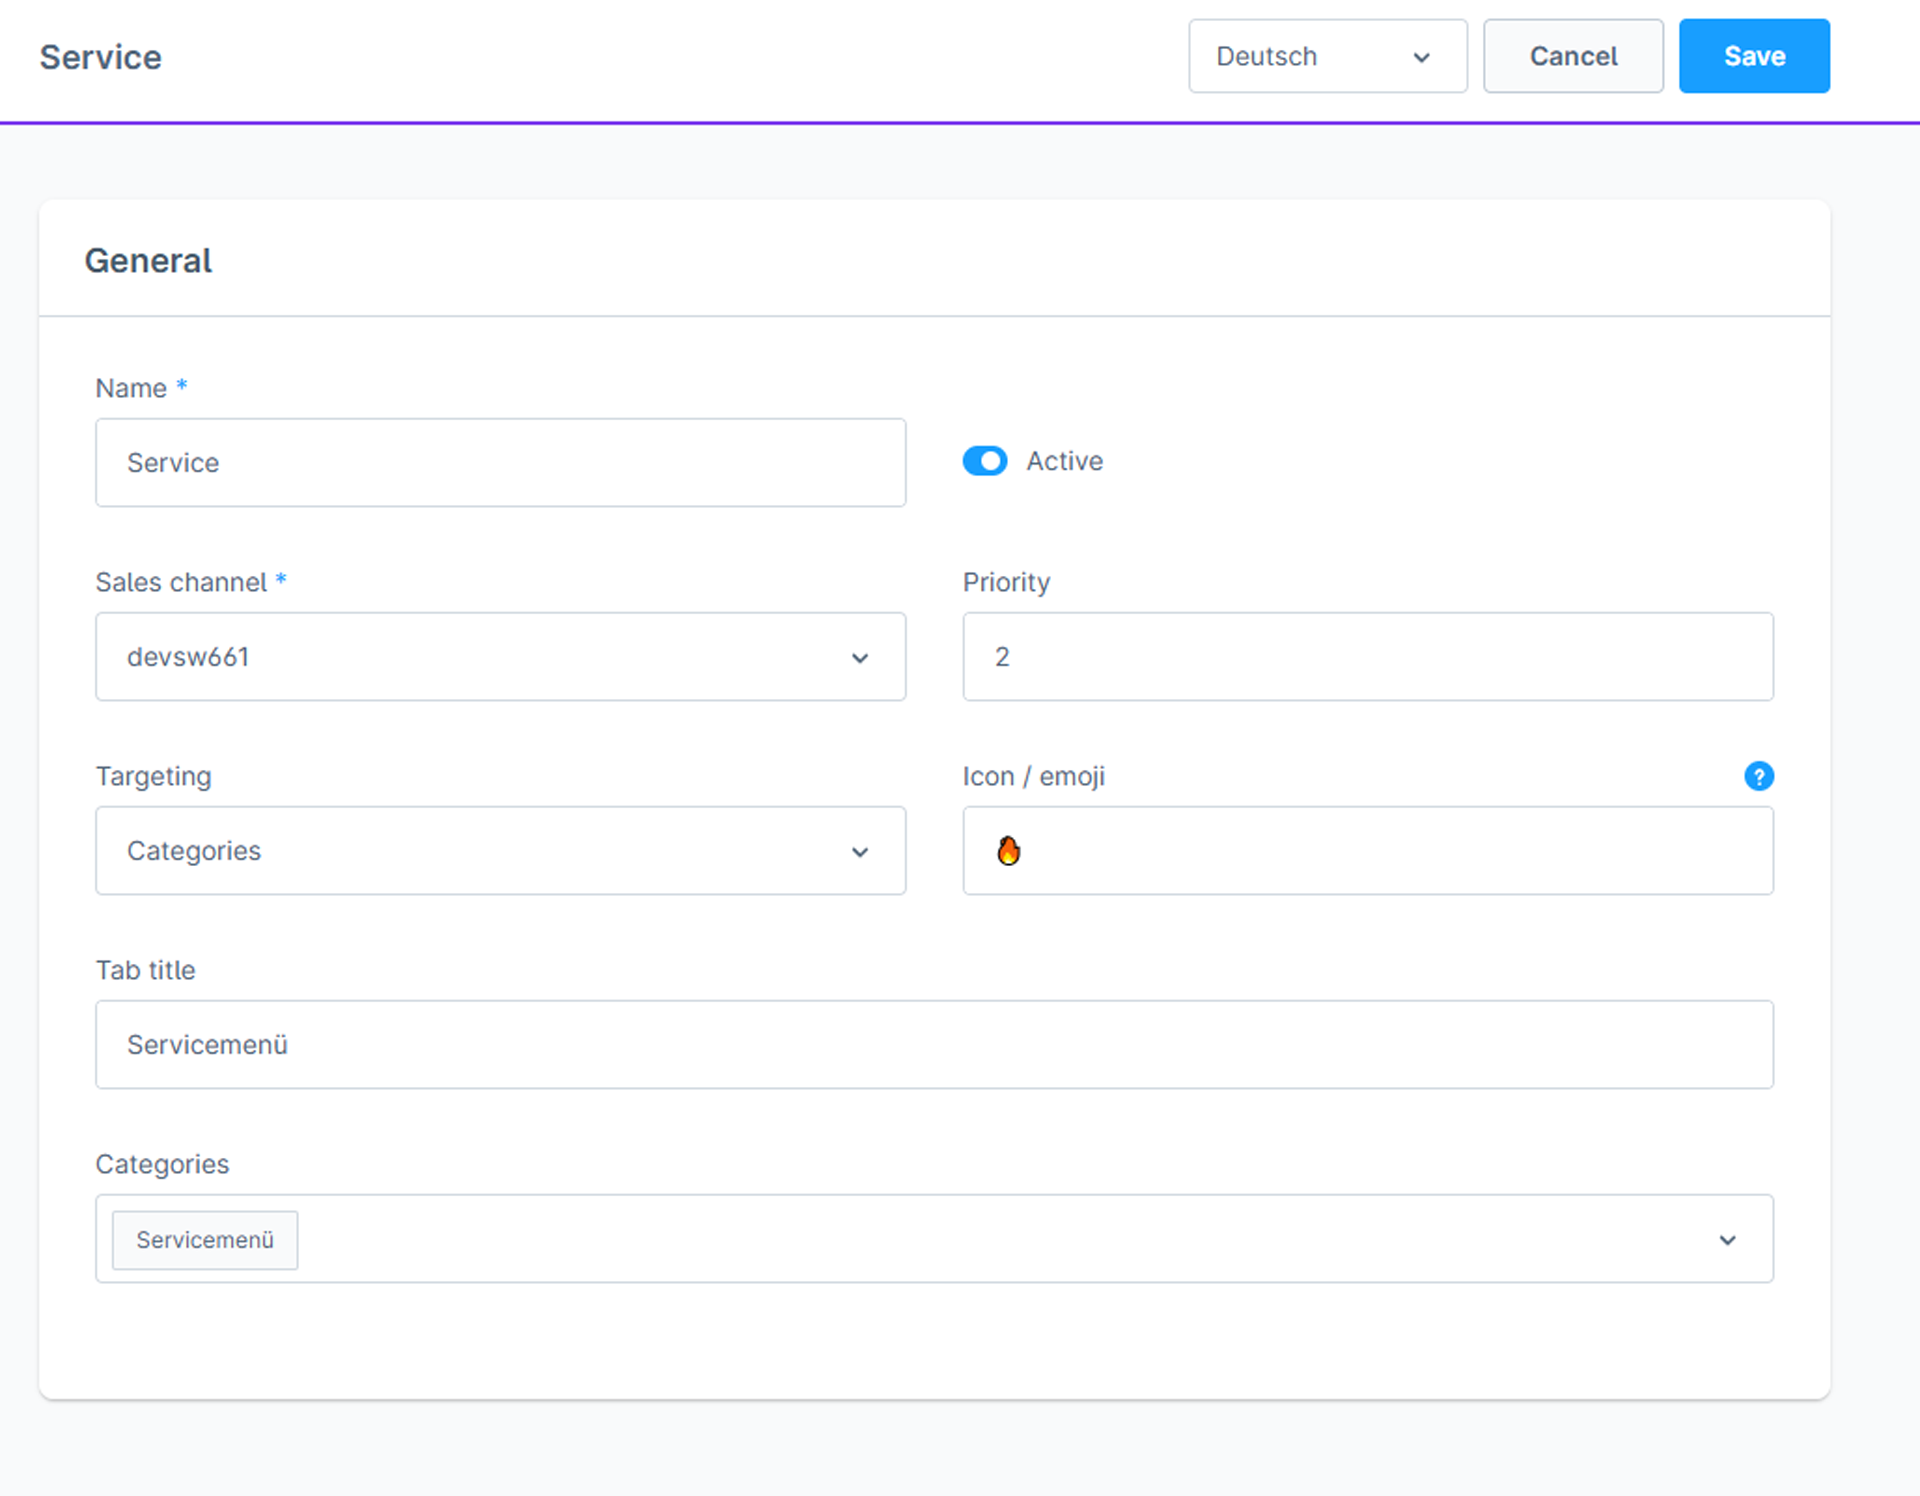Click the Tab title label

(x=145, y=970)
